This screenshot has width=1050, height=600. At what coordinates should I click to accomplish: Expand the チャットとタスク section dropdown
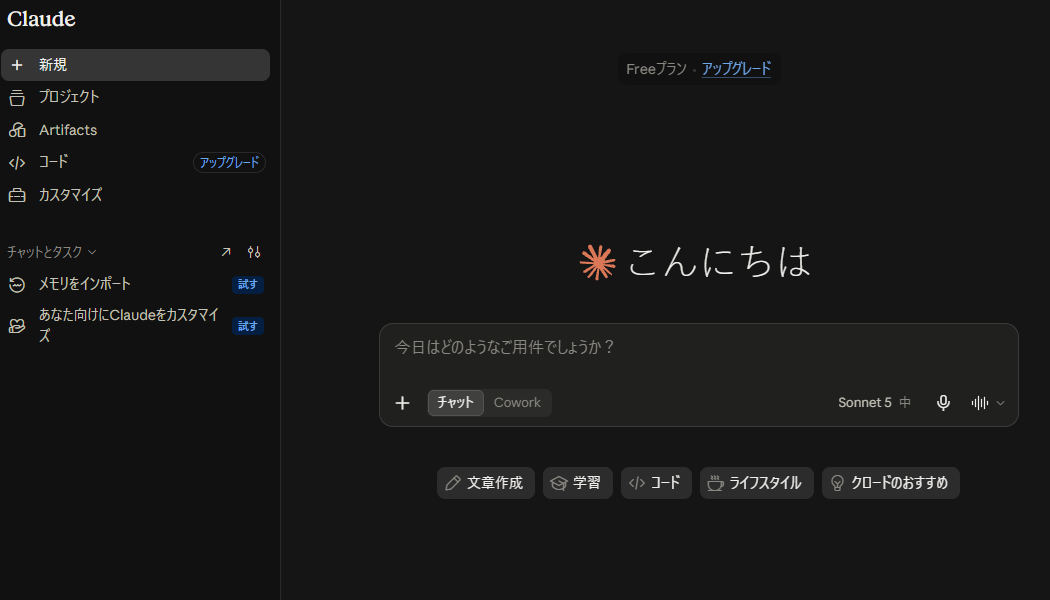tap(52, 252)
